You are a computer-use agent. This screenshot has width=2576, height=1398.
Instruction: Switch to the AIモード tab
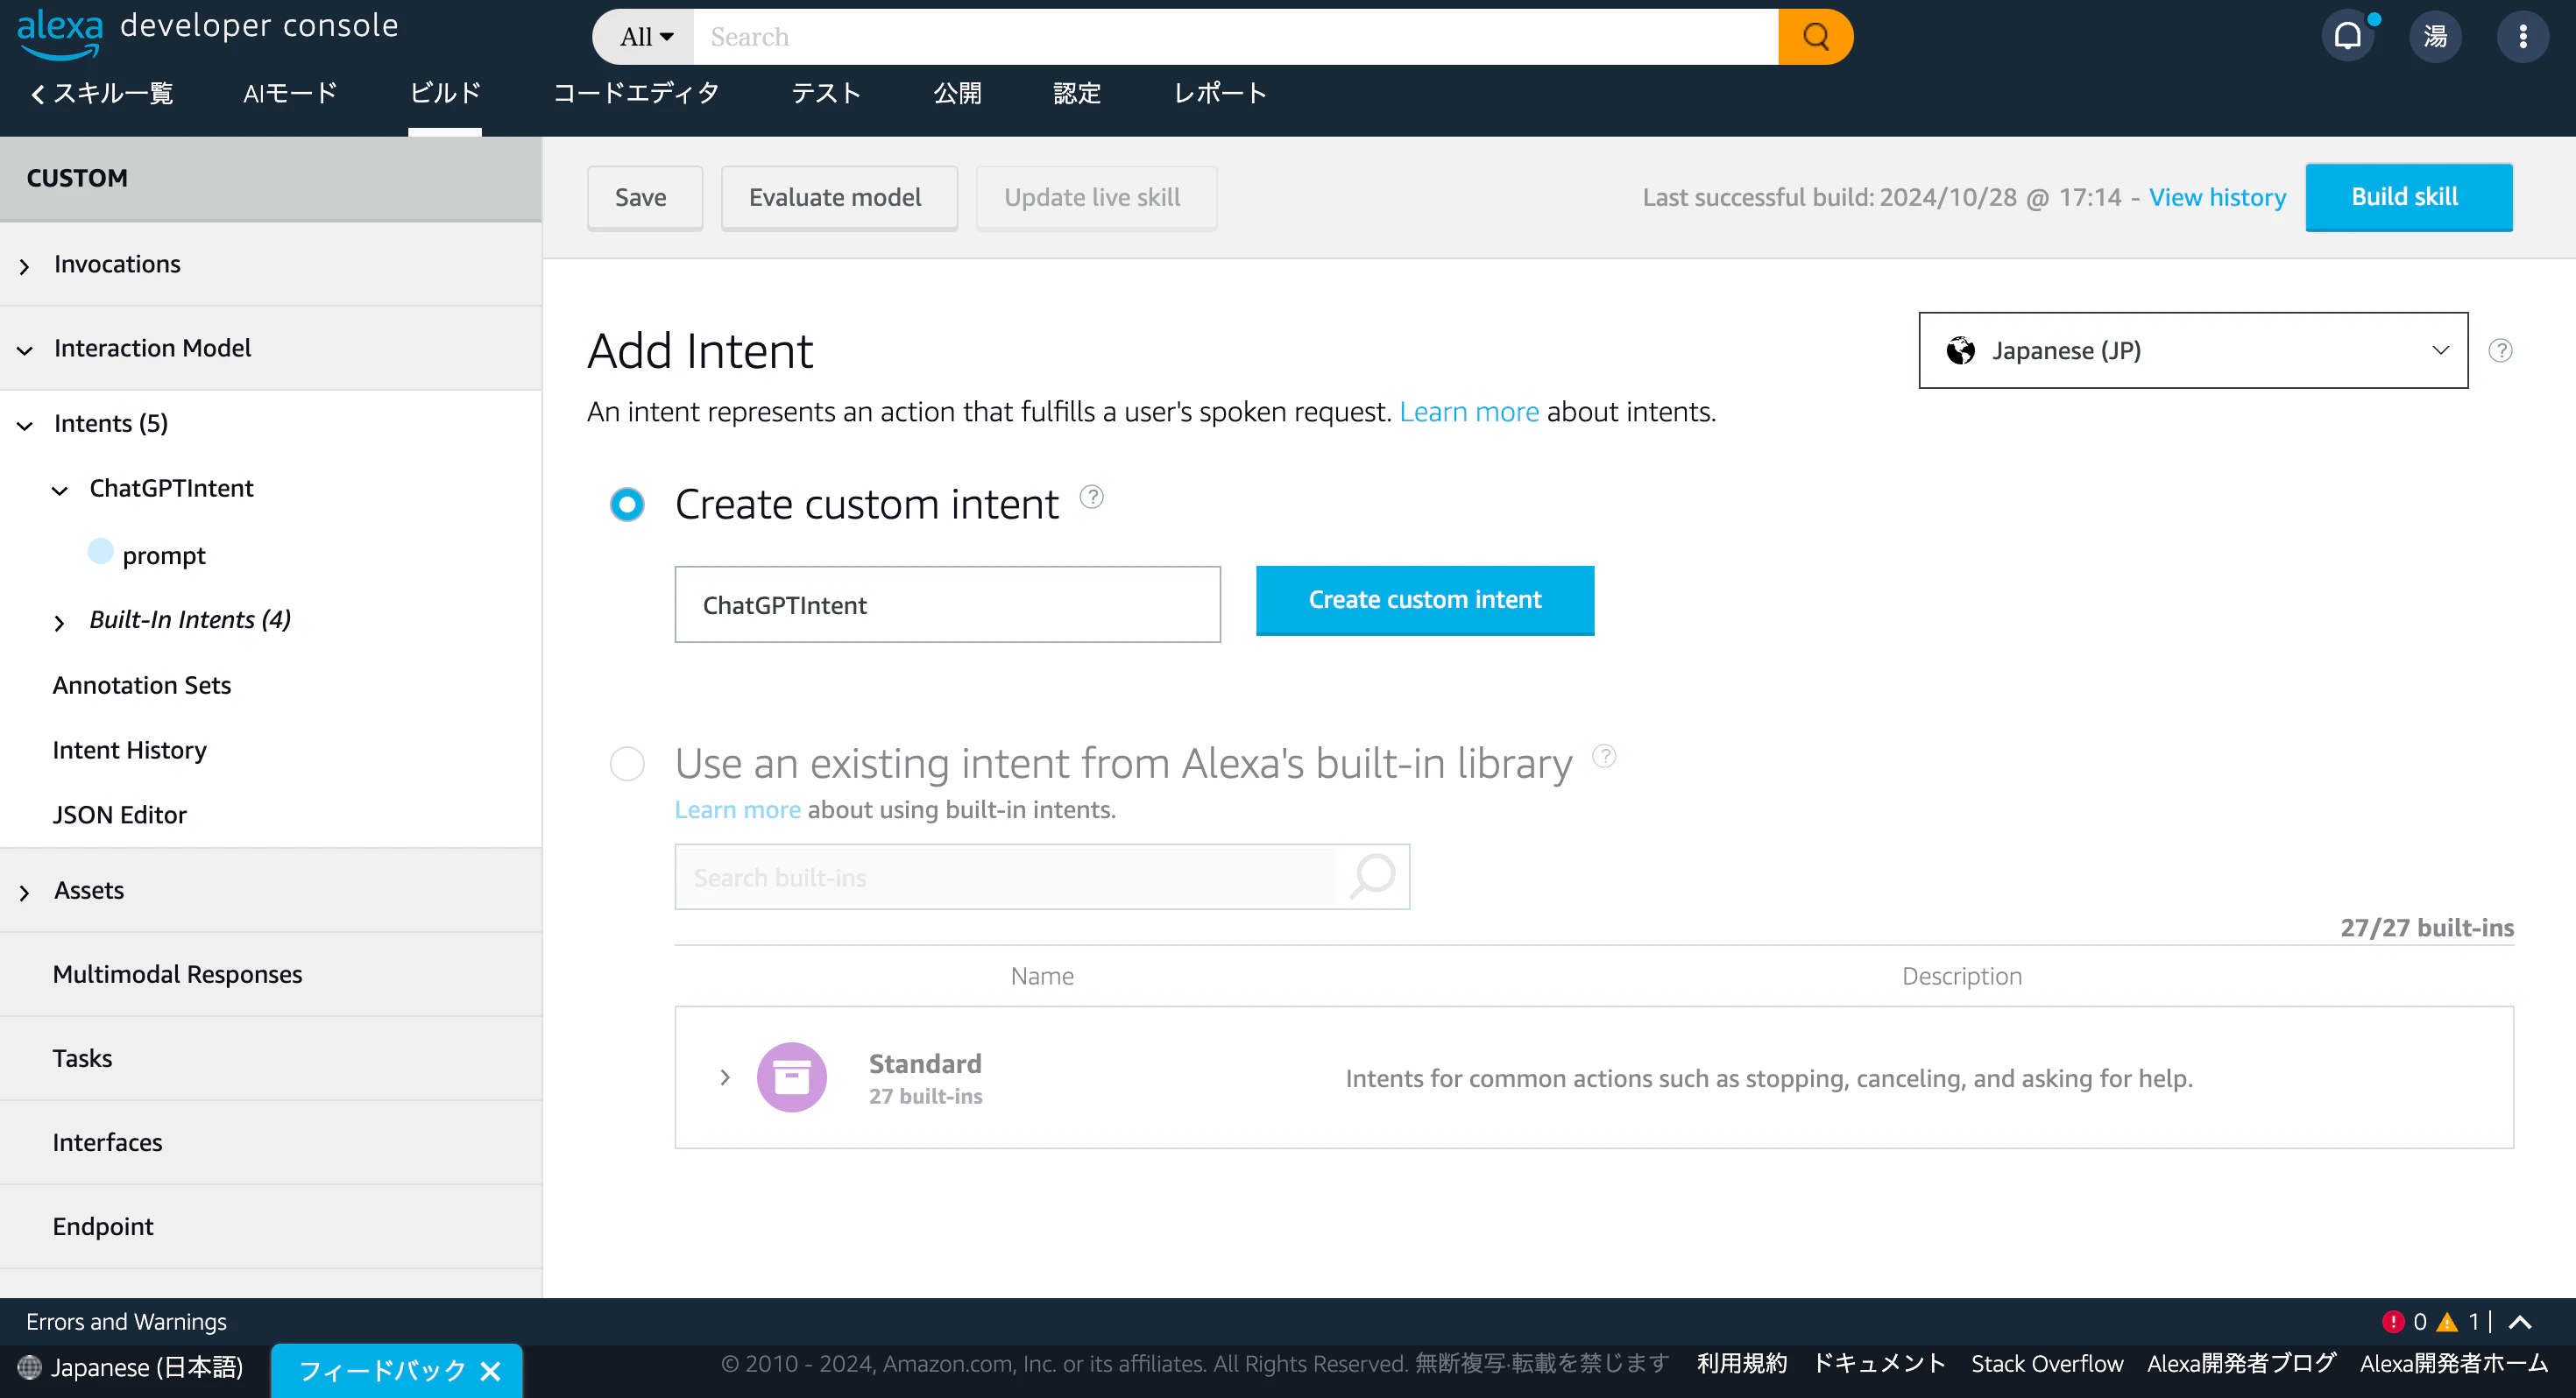(290, 93)
